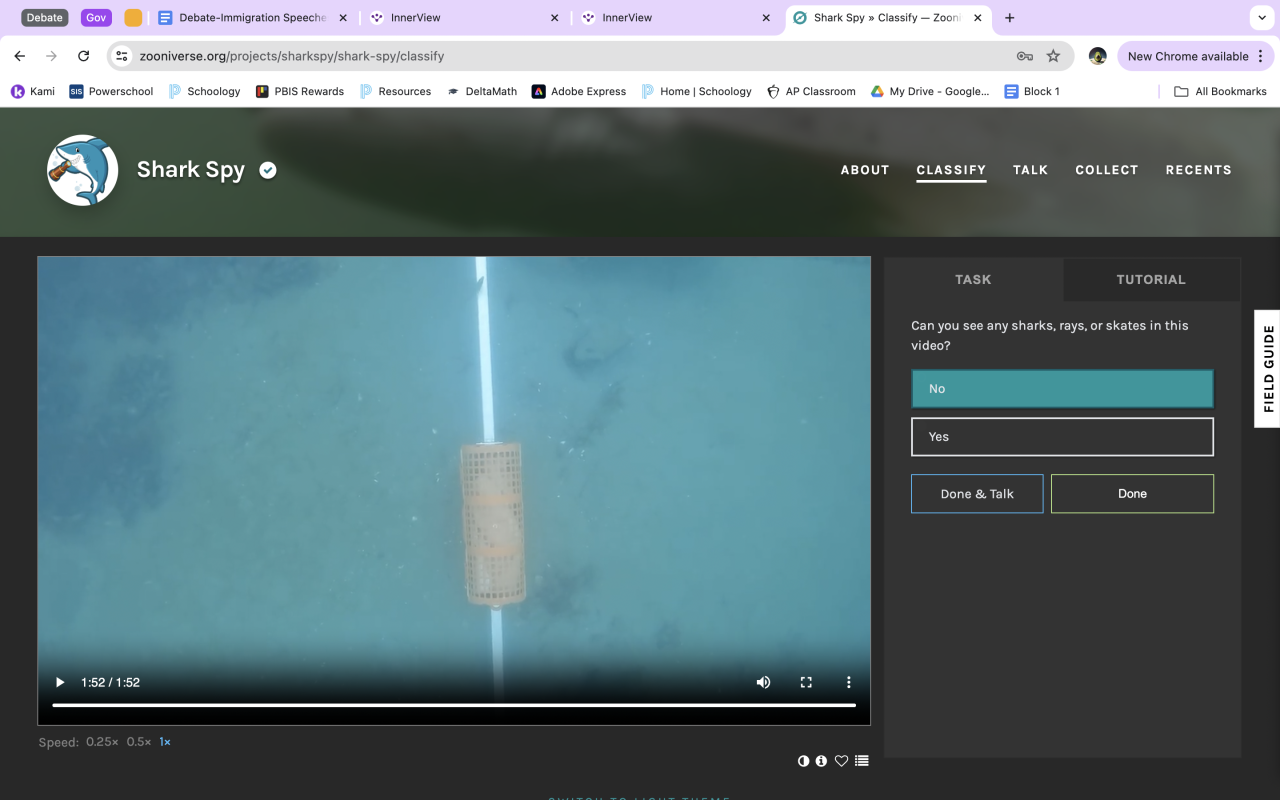Switch to the Debate-Immigration Speeches tab

(254, 18)
